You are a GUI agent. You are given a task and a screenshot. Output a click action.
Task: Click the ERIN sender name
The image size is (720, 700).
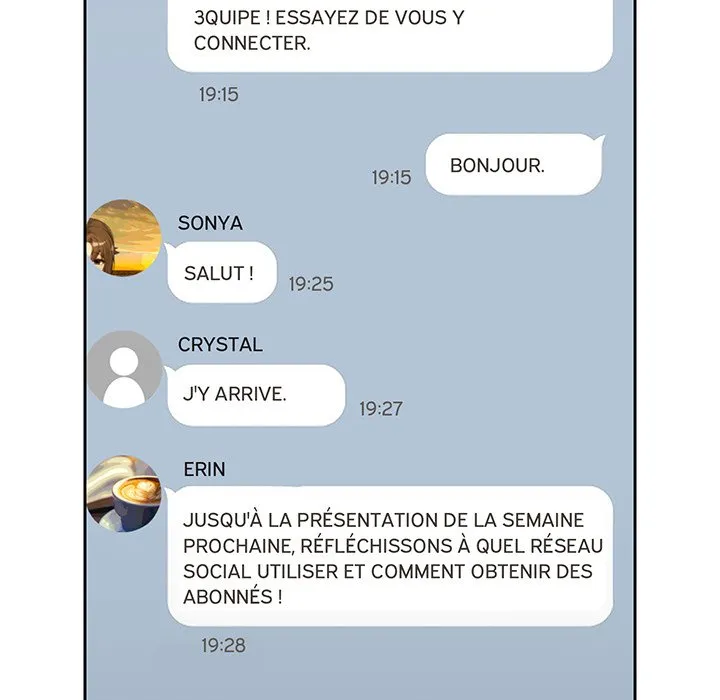click(204, 469)
